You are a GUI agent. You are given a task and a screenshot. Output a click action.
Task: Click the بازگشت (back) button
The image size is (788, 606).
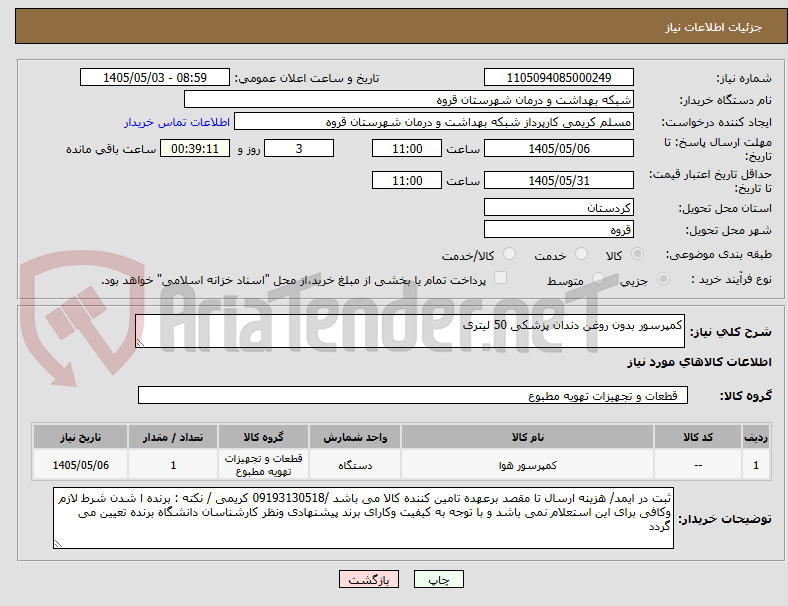pyautogui.click(x=368, y=579)
